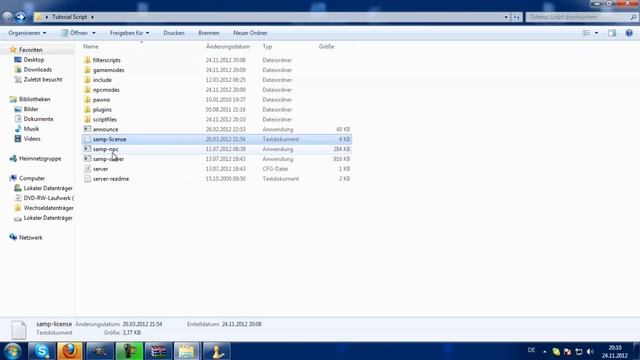Open Zuletzt besucht in navigation pane

pos(43,80)
